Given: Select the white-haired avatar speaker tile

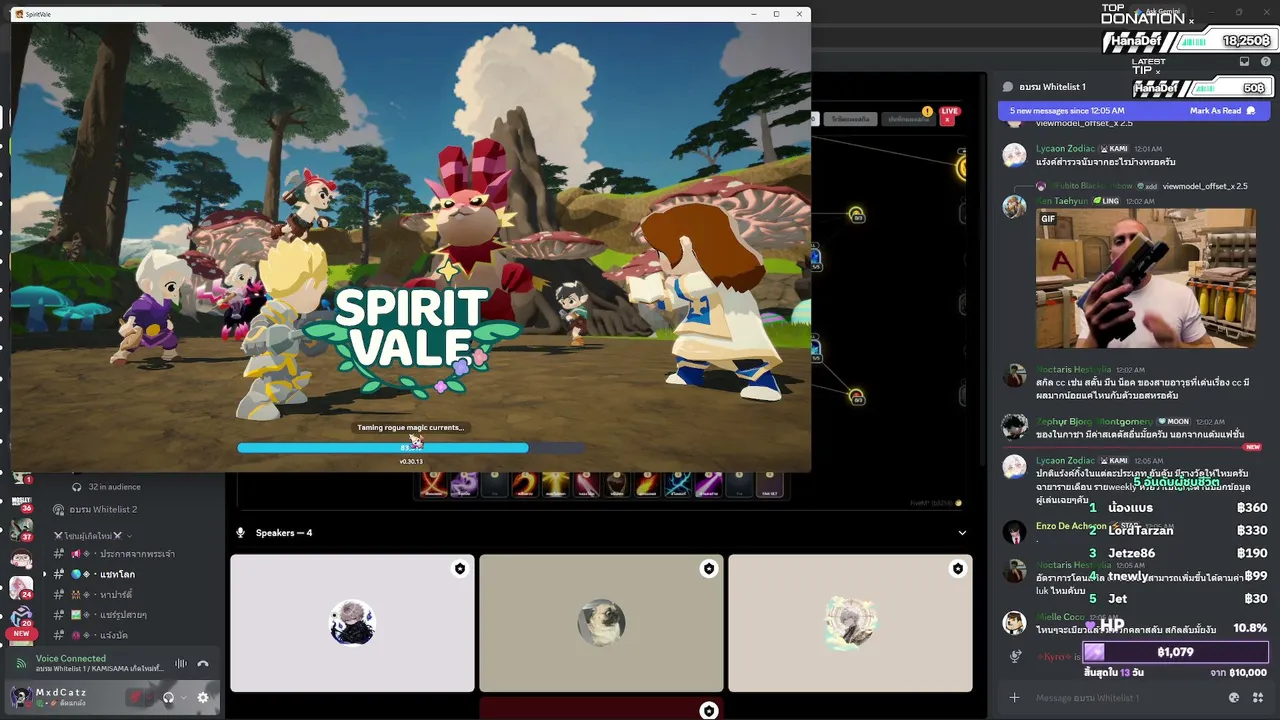Looking at the screenshot, I should [352, 623].
